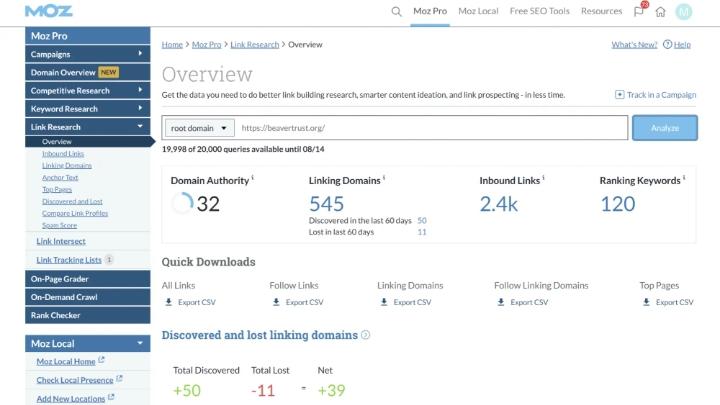Click Check Local Presence external icon

tap(119, 378)
